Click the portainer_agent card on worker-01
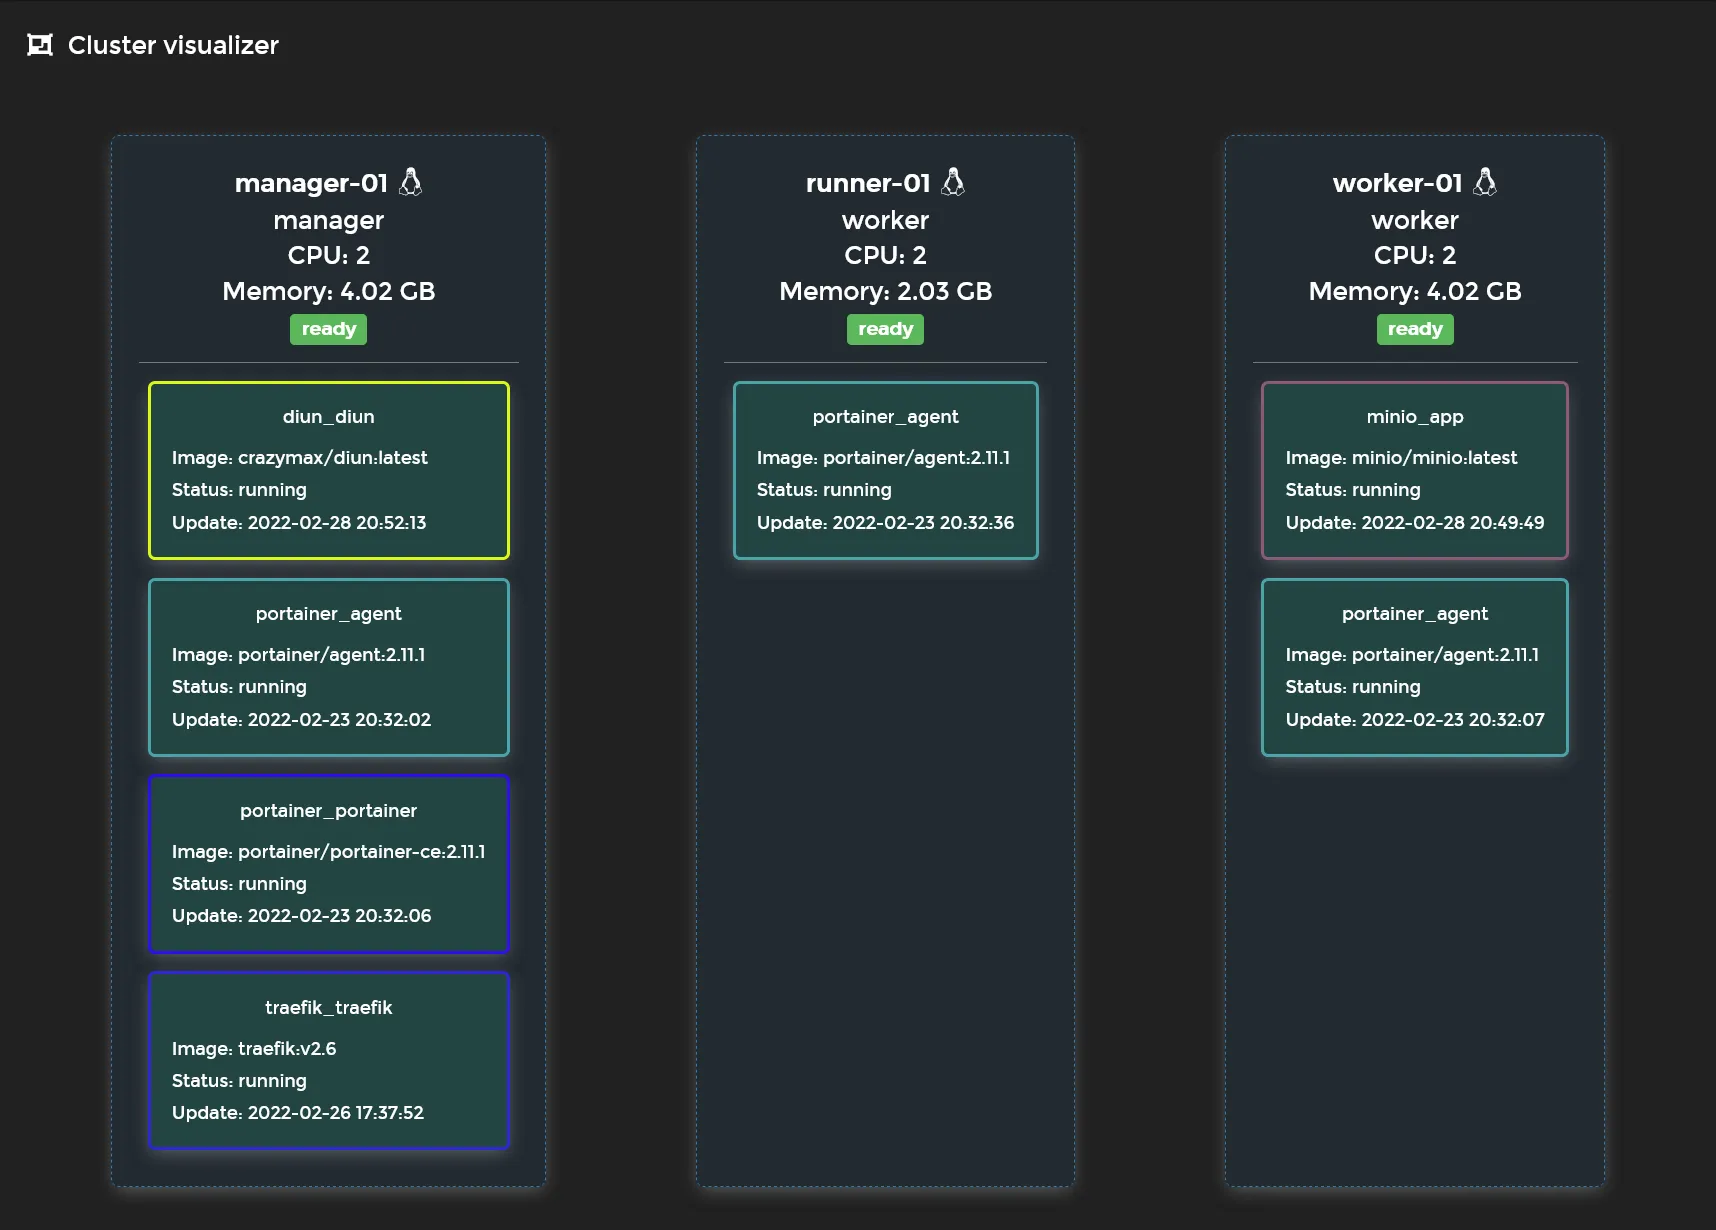The image size is (1716, 1230). 1414,667
